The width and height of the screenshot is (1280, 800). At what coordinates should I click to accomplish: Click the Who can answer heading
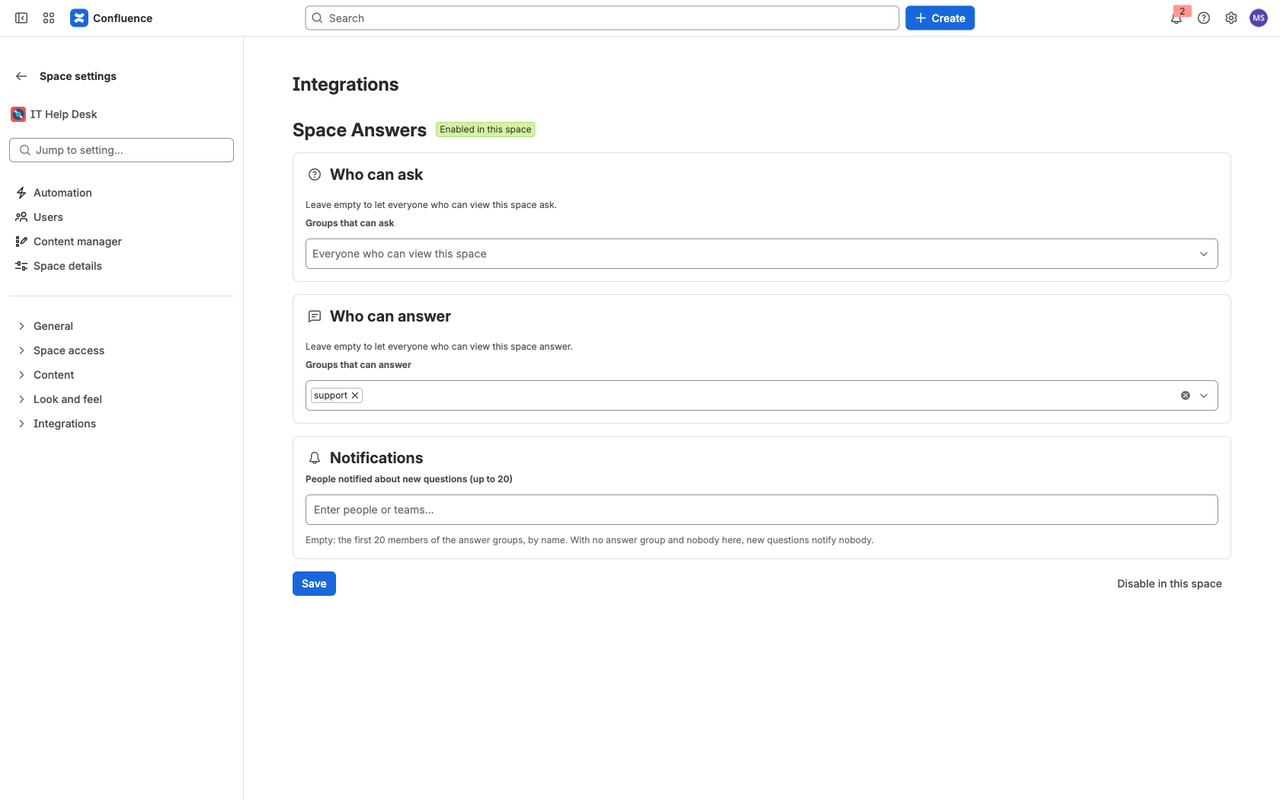click(390, 316)
